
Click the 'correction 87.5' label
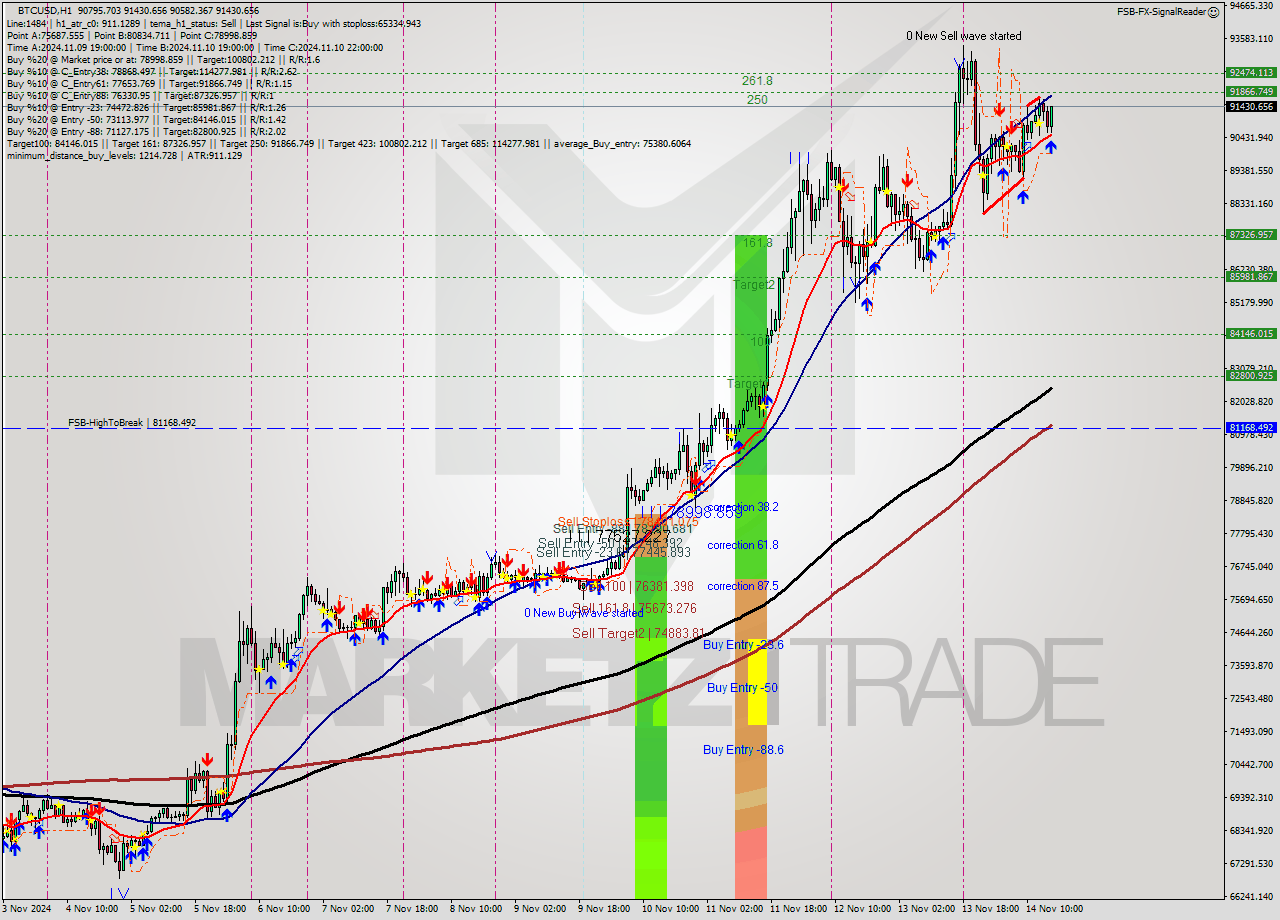click(x=742, y=586)
